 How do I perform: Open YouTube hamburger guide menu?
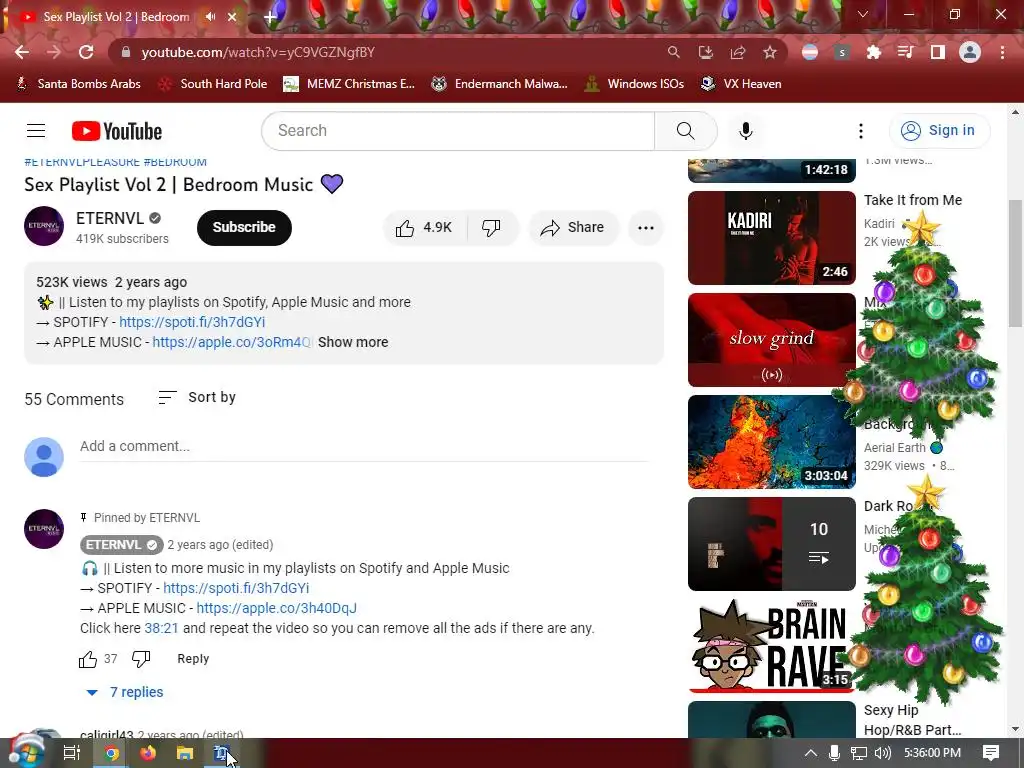click(36, 131)
